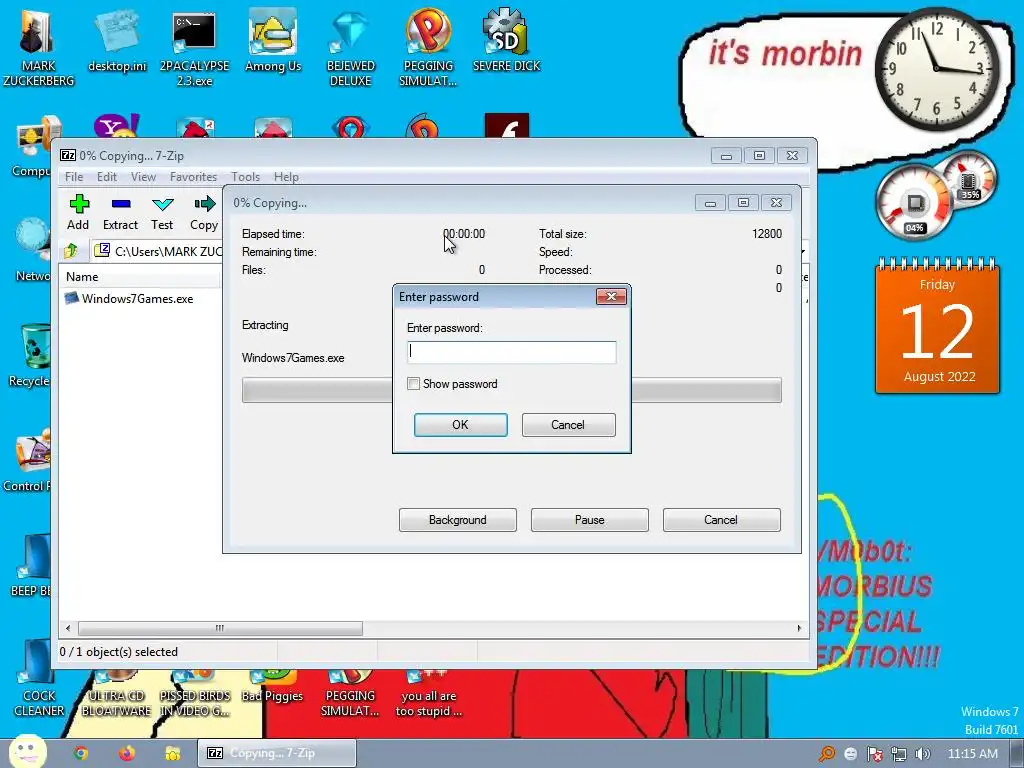
Task: Cancel the copying operation at bottom right
Action: (x=722, y=520)
